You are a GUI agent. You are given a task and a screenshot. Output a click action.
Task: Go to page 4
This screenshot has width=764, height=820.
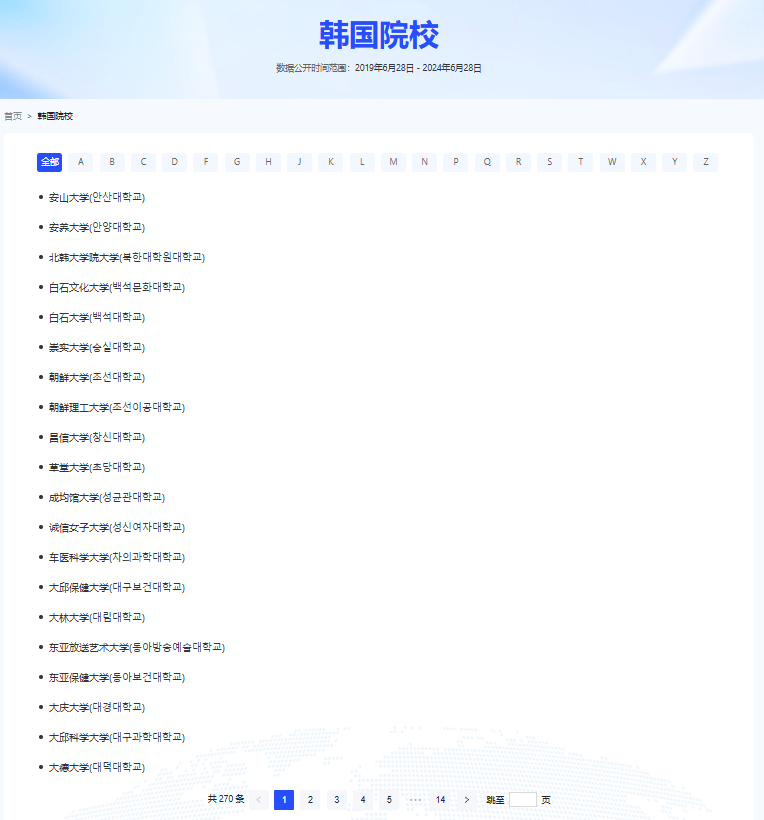(x=362, y=800)
